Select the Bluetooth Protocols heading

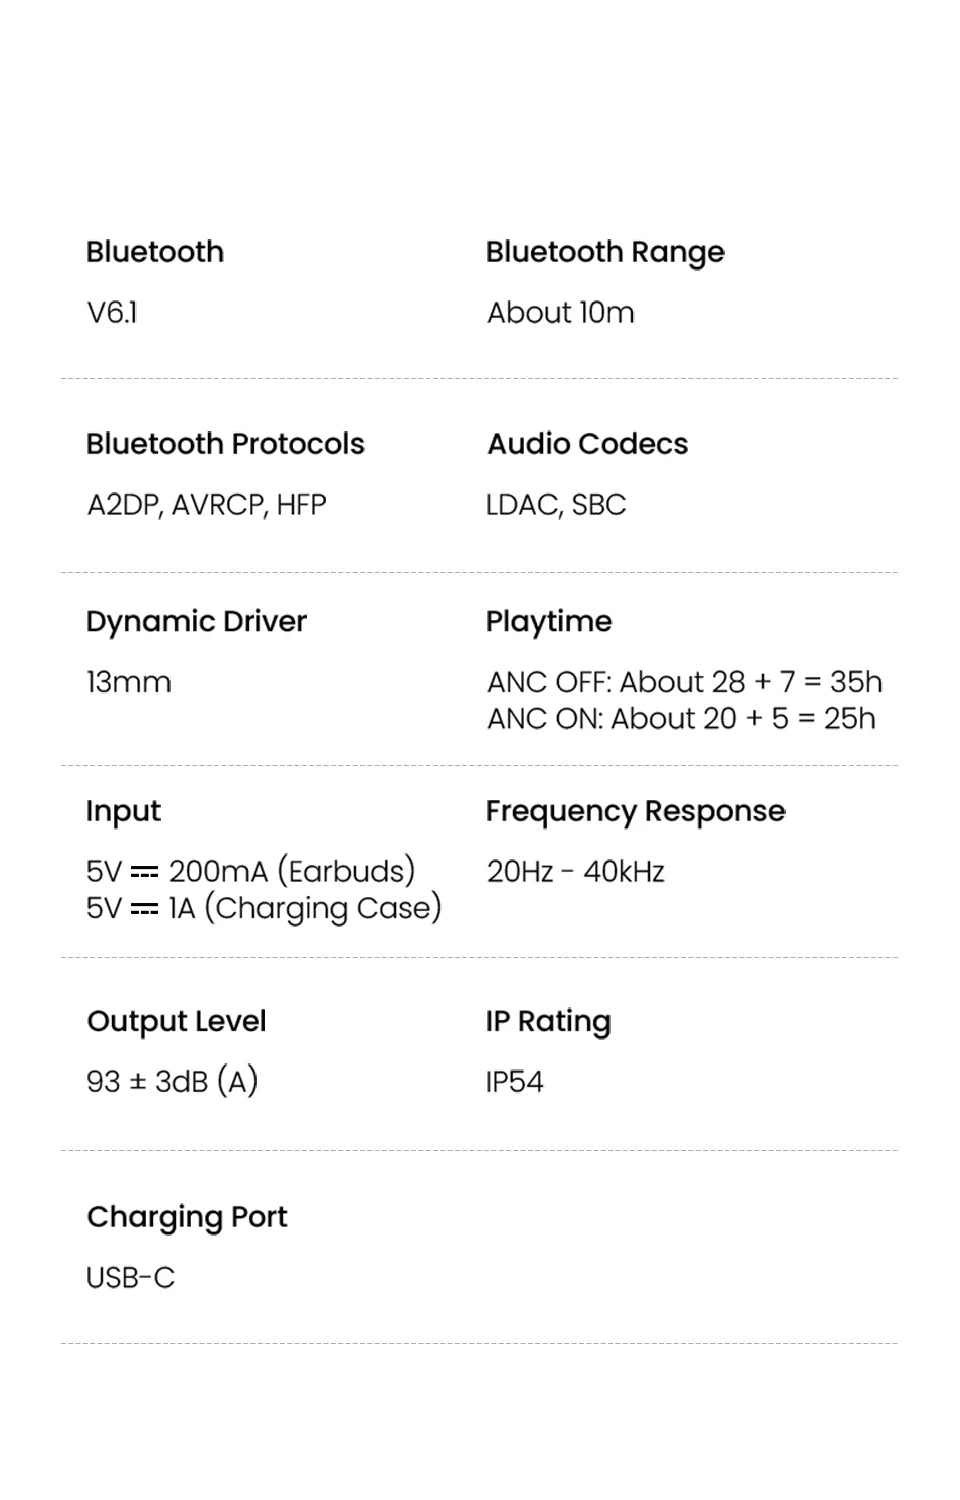point(225,444)
